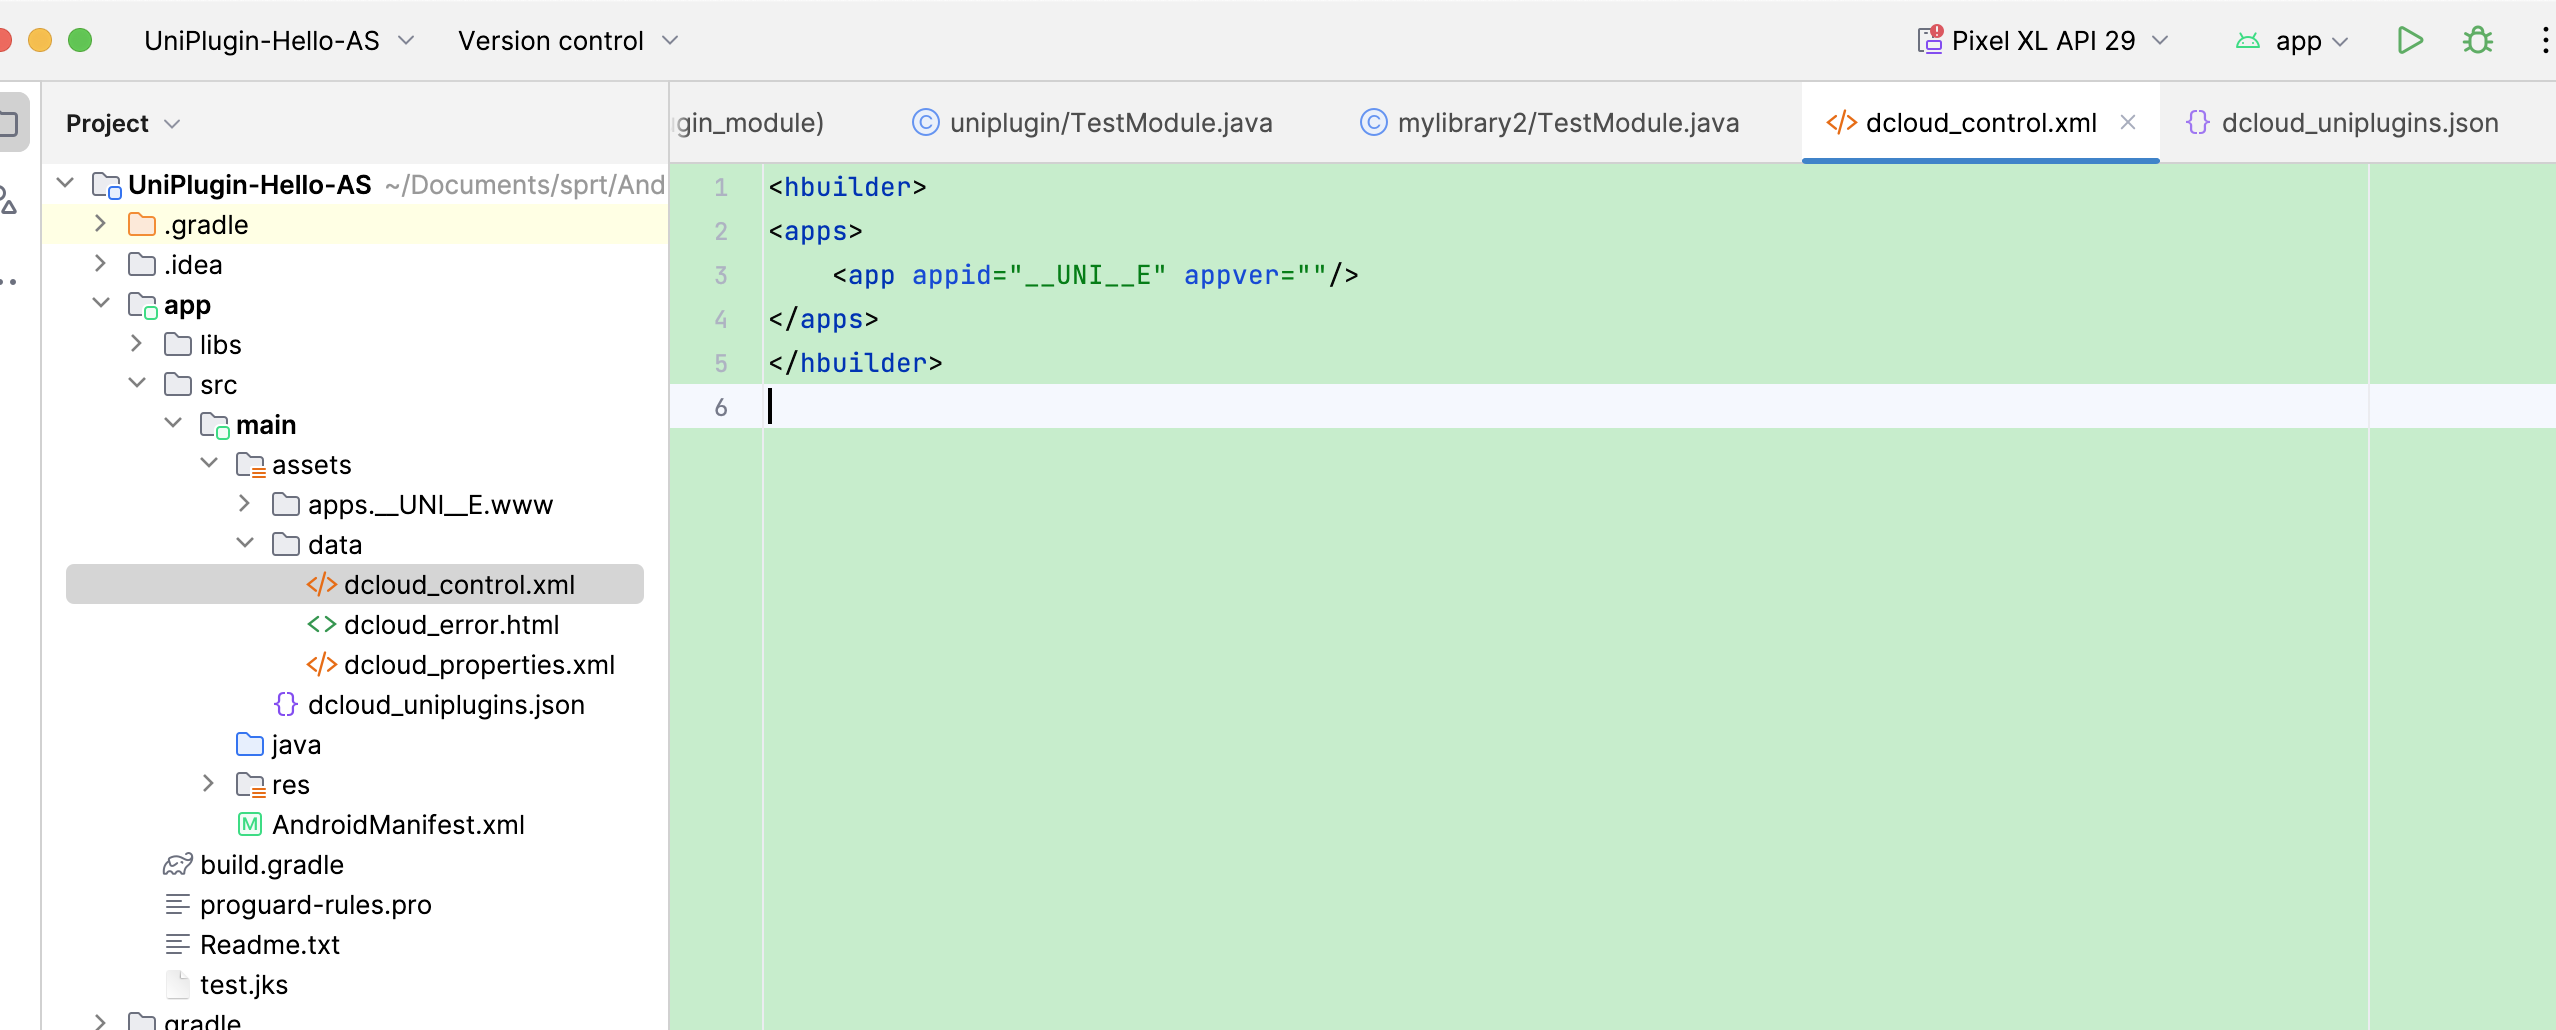
Task: Expand the .gradle folder
Action: coord(100,224)
